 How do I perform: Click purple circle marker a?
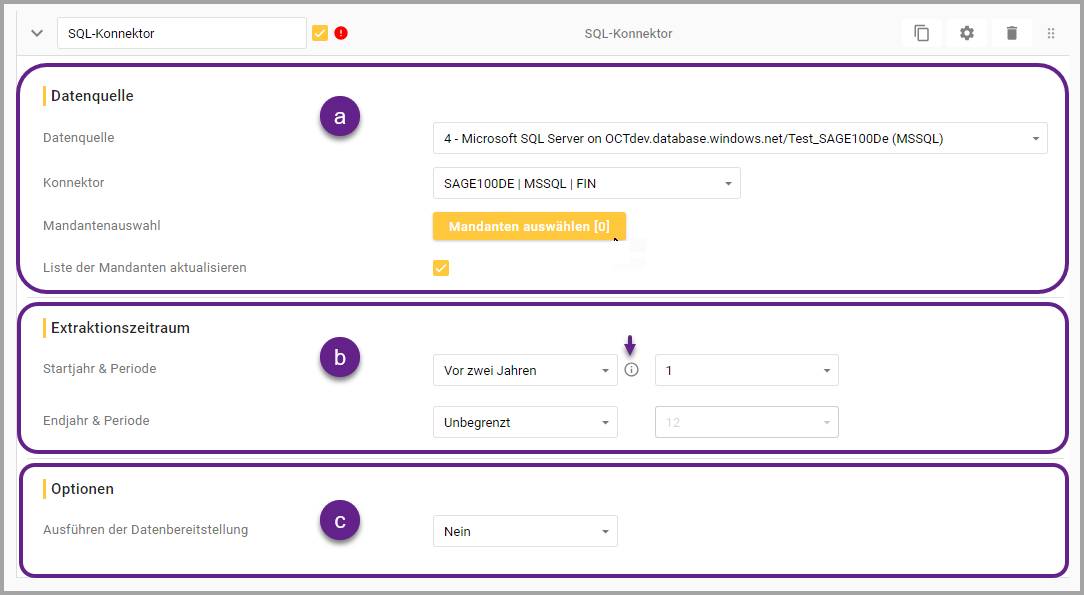tap(340, 117)
